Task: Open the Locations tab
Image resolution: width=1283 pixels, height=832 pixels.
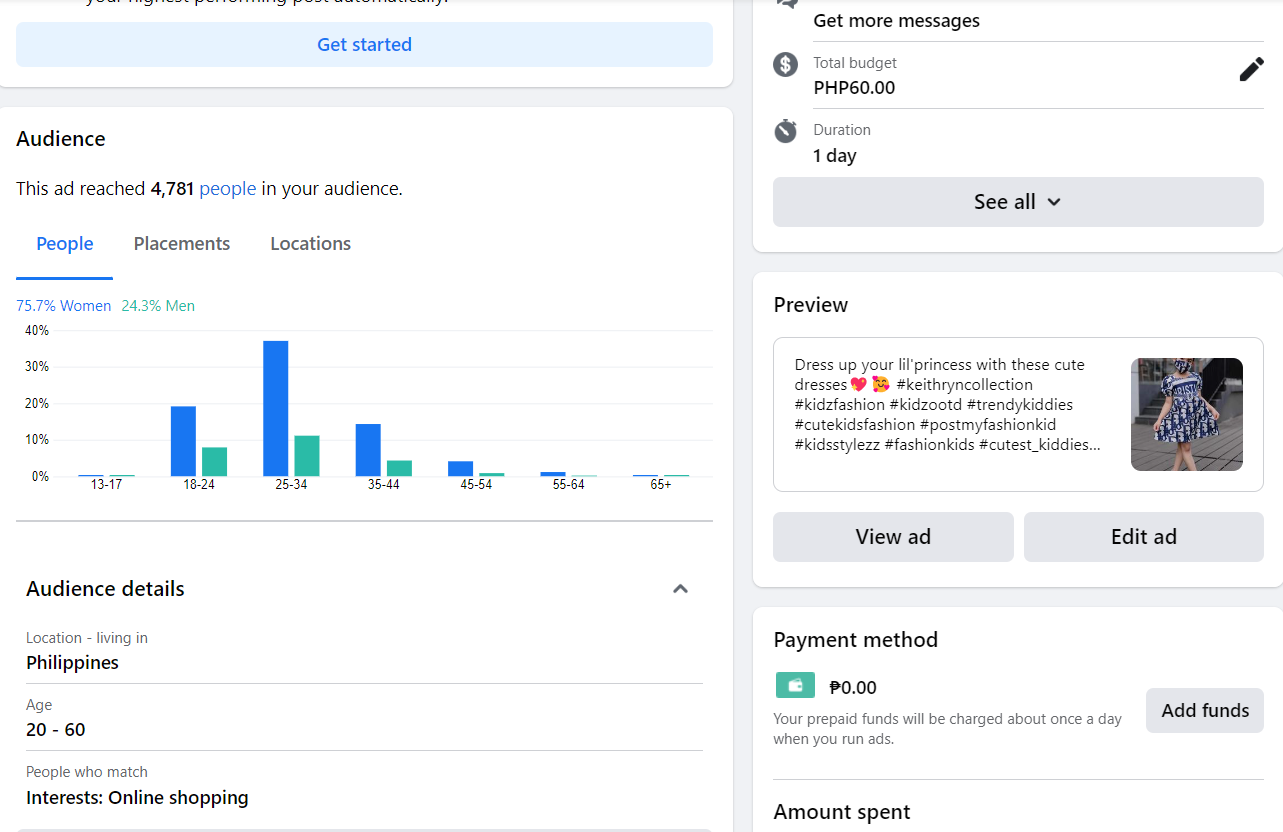Action: (x=310, y=244)
